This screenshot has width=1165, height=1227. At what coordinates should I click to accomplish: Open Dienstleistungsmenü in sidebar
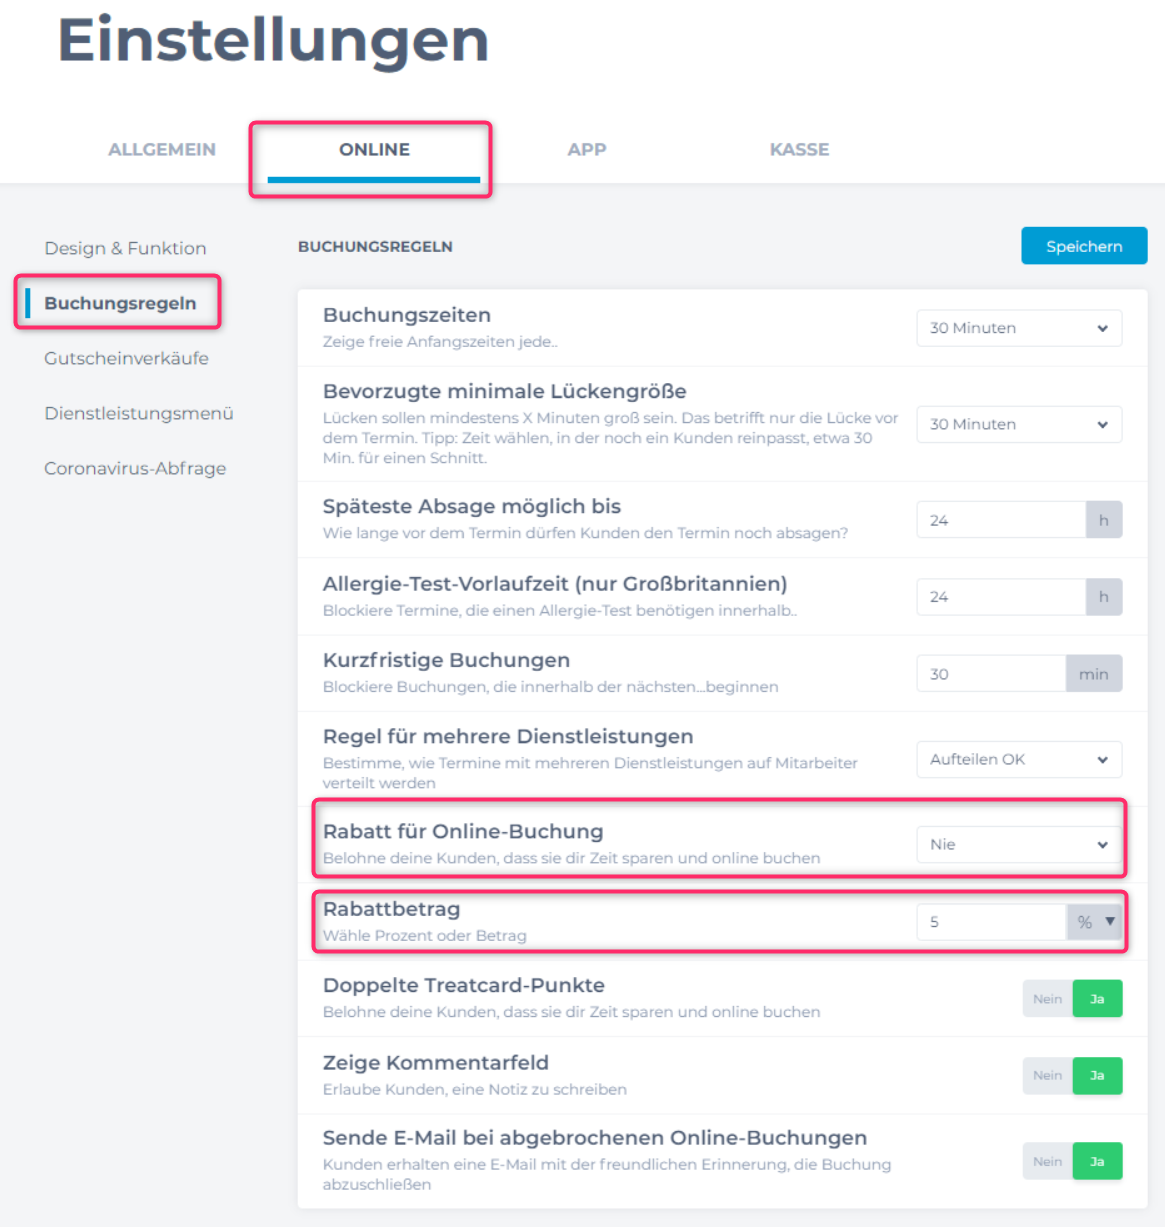(138, 413)
